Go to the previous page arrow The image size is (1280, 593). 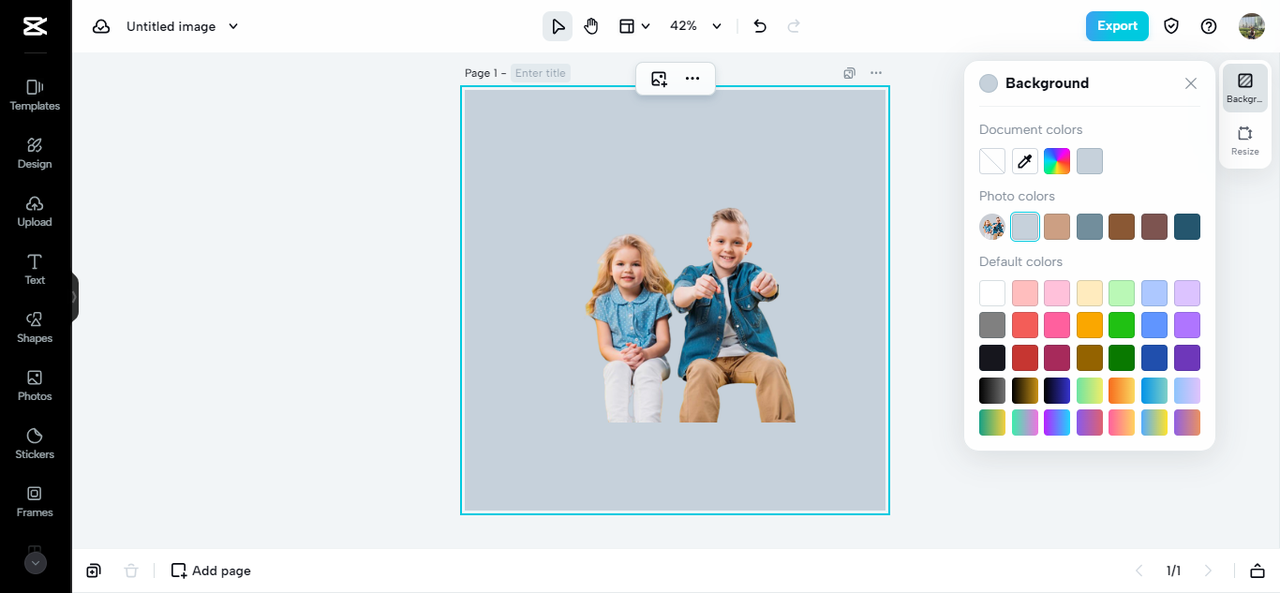(1139, 571)
